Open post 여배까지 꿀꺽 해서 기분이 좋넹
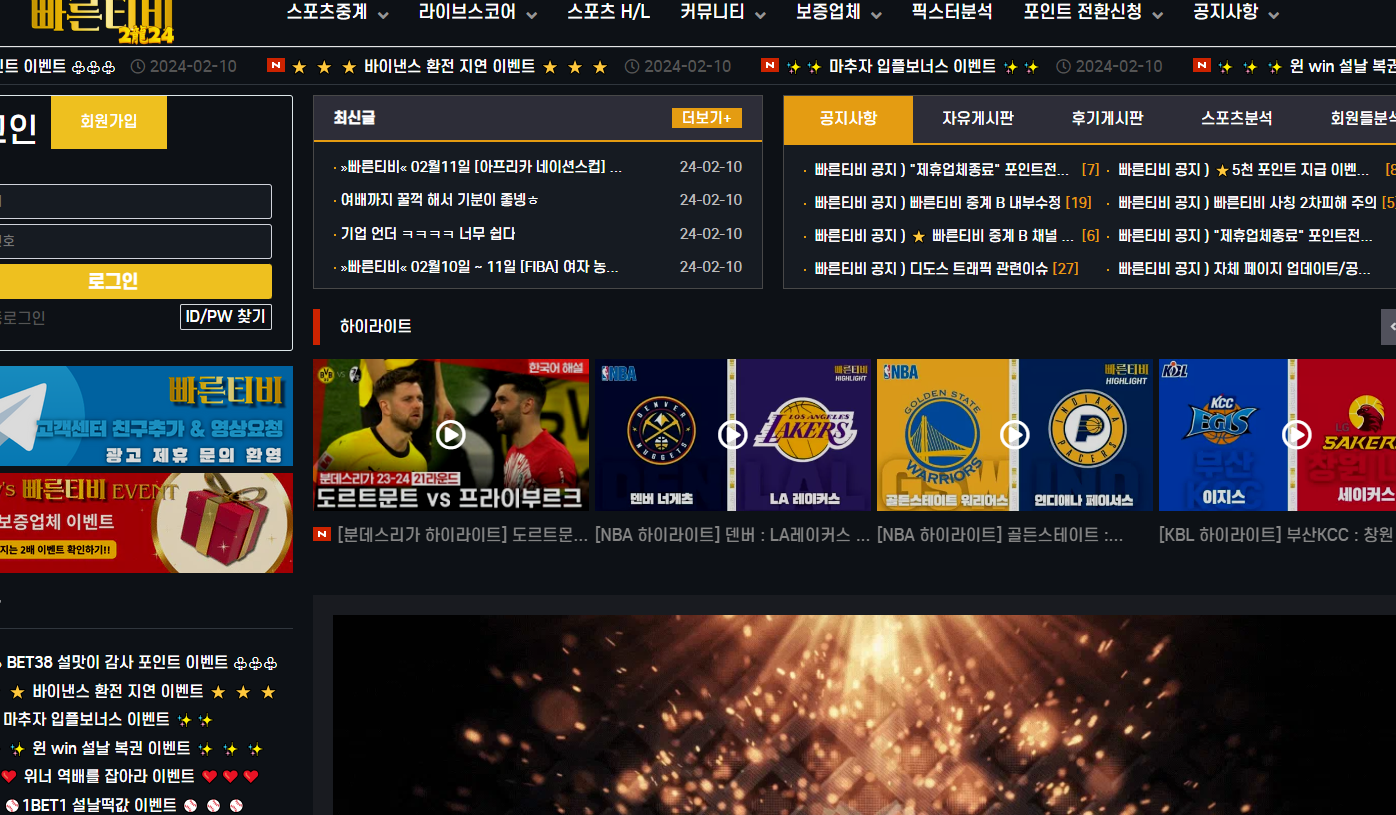The image size is (1396, 815). pos(440,200)
